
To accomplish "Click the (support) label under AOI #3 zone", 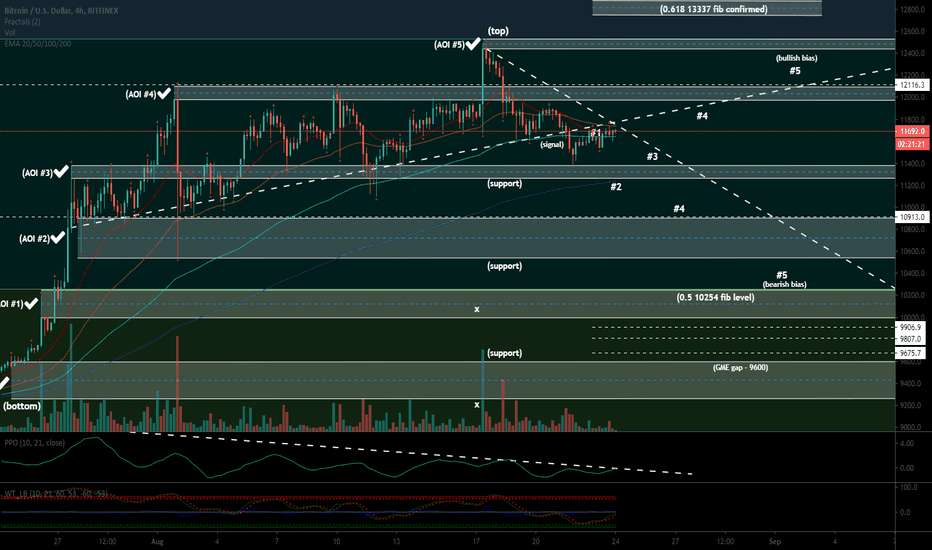I will (505, 184).
